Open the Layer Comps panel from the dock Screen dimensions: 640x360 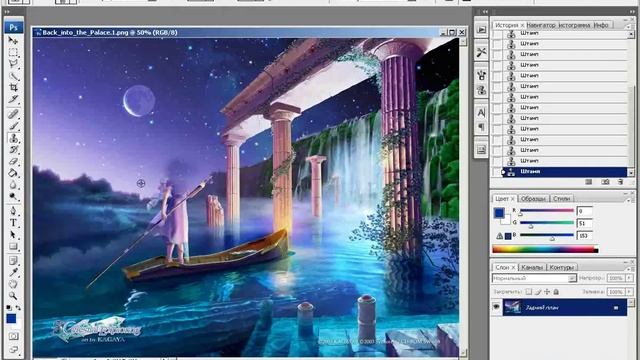[481, 150]
